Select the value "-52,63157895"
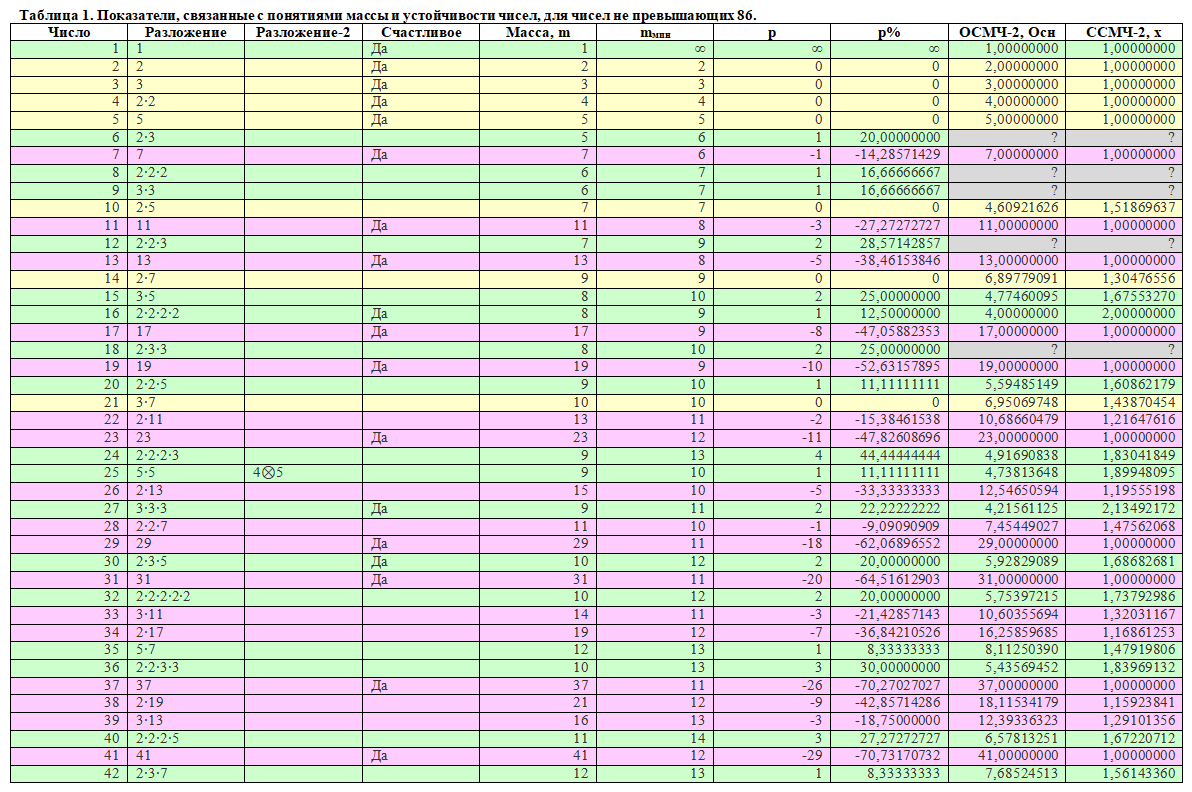This screenshot has width=1192, height=792. (x=899, y=366)
